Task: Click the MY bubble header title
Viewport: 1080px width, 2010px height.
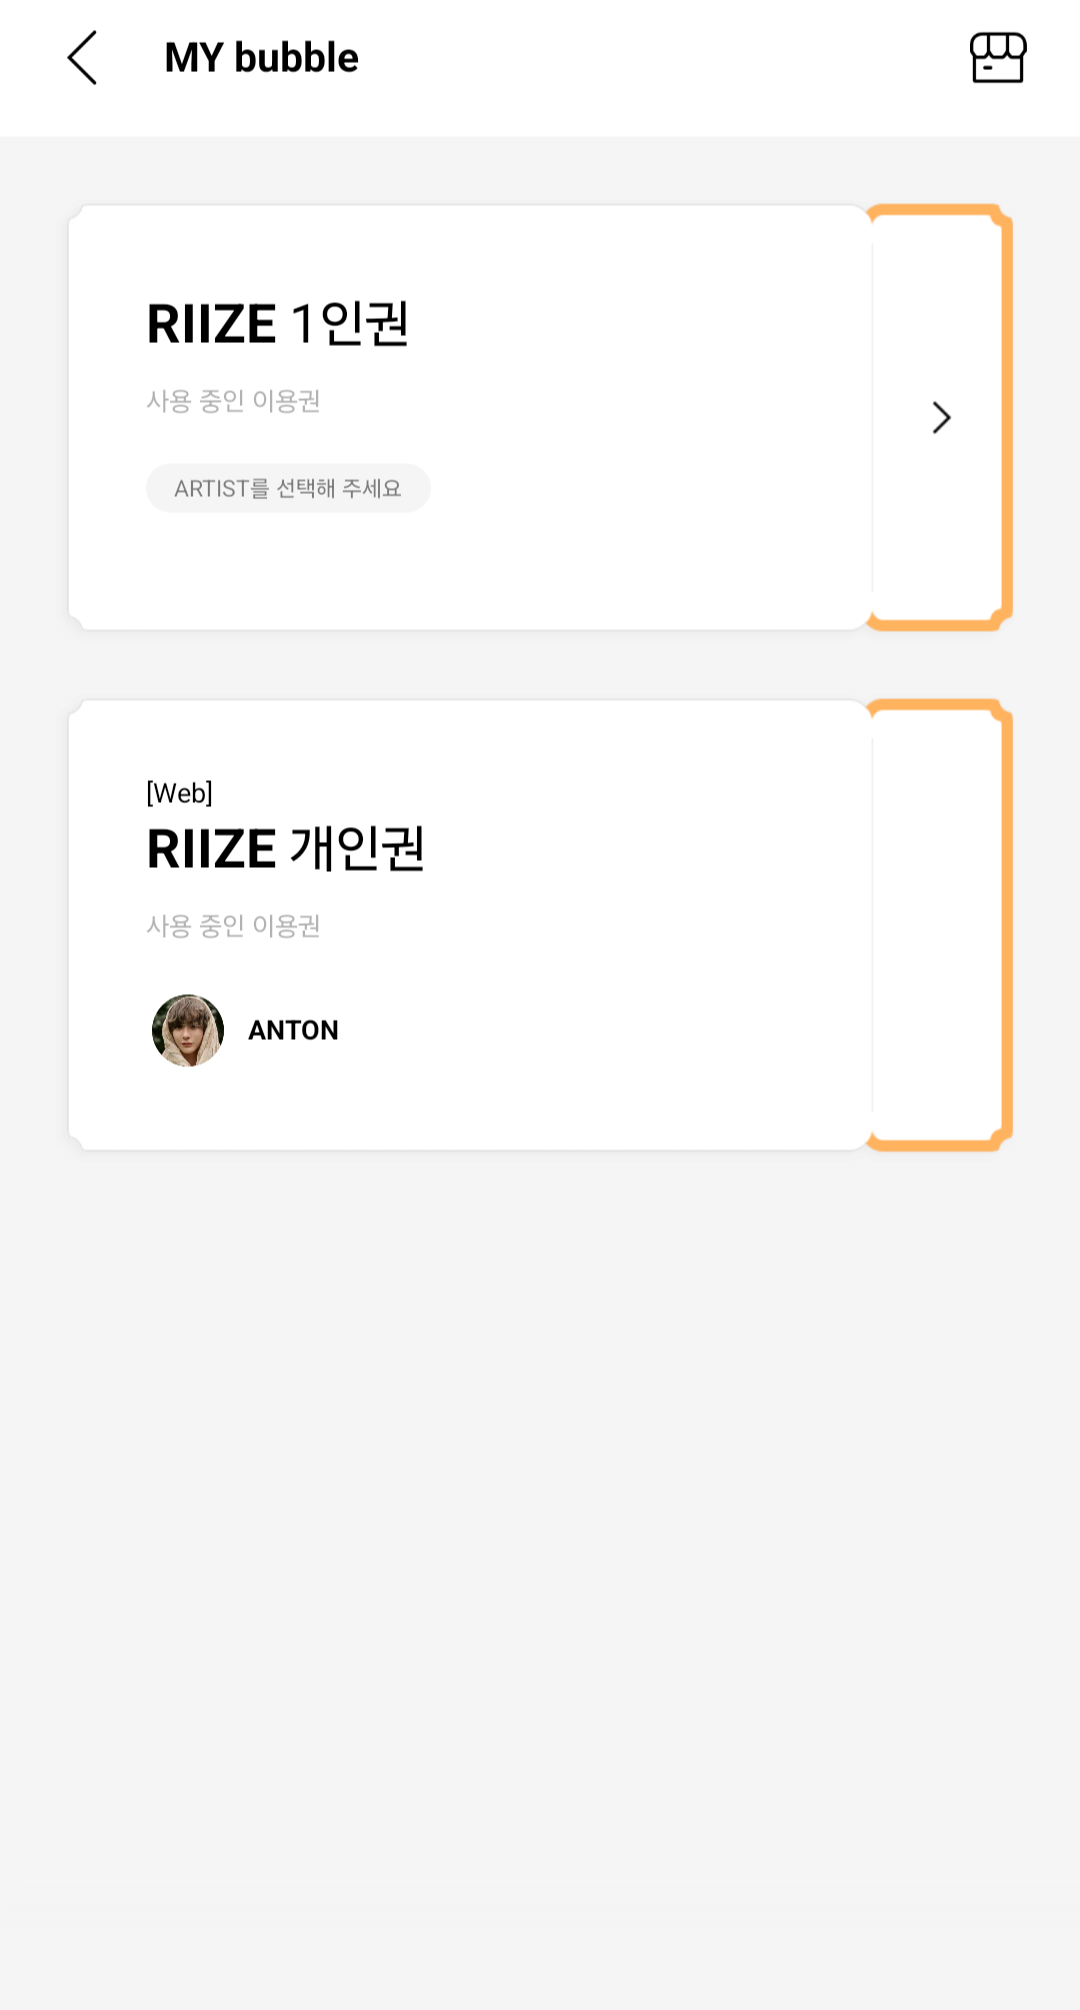Action: click(261, 58)
